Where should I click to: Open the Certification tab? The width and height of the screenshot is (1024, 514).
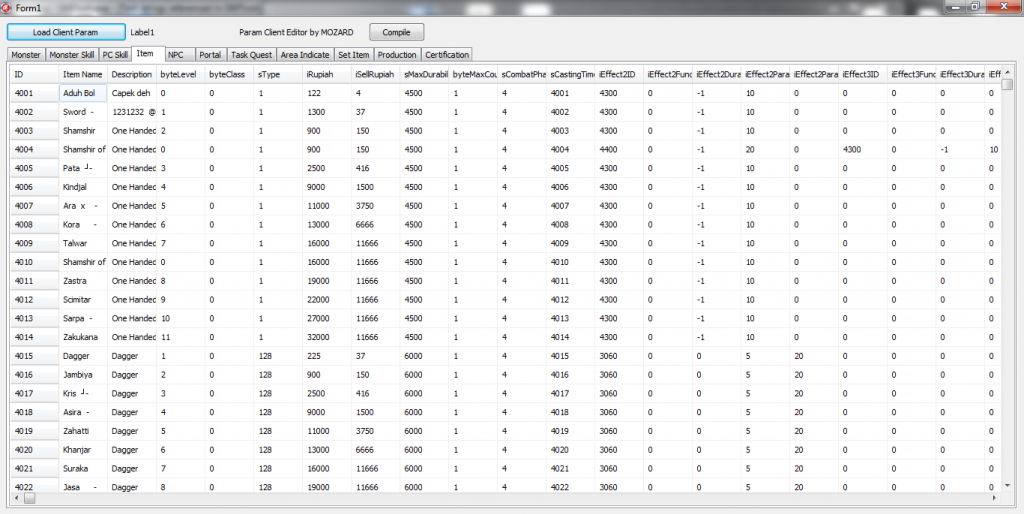point(446,55)
